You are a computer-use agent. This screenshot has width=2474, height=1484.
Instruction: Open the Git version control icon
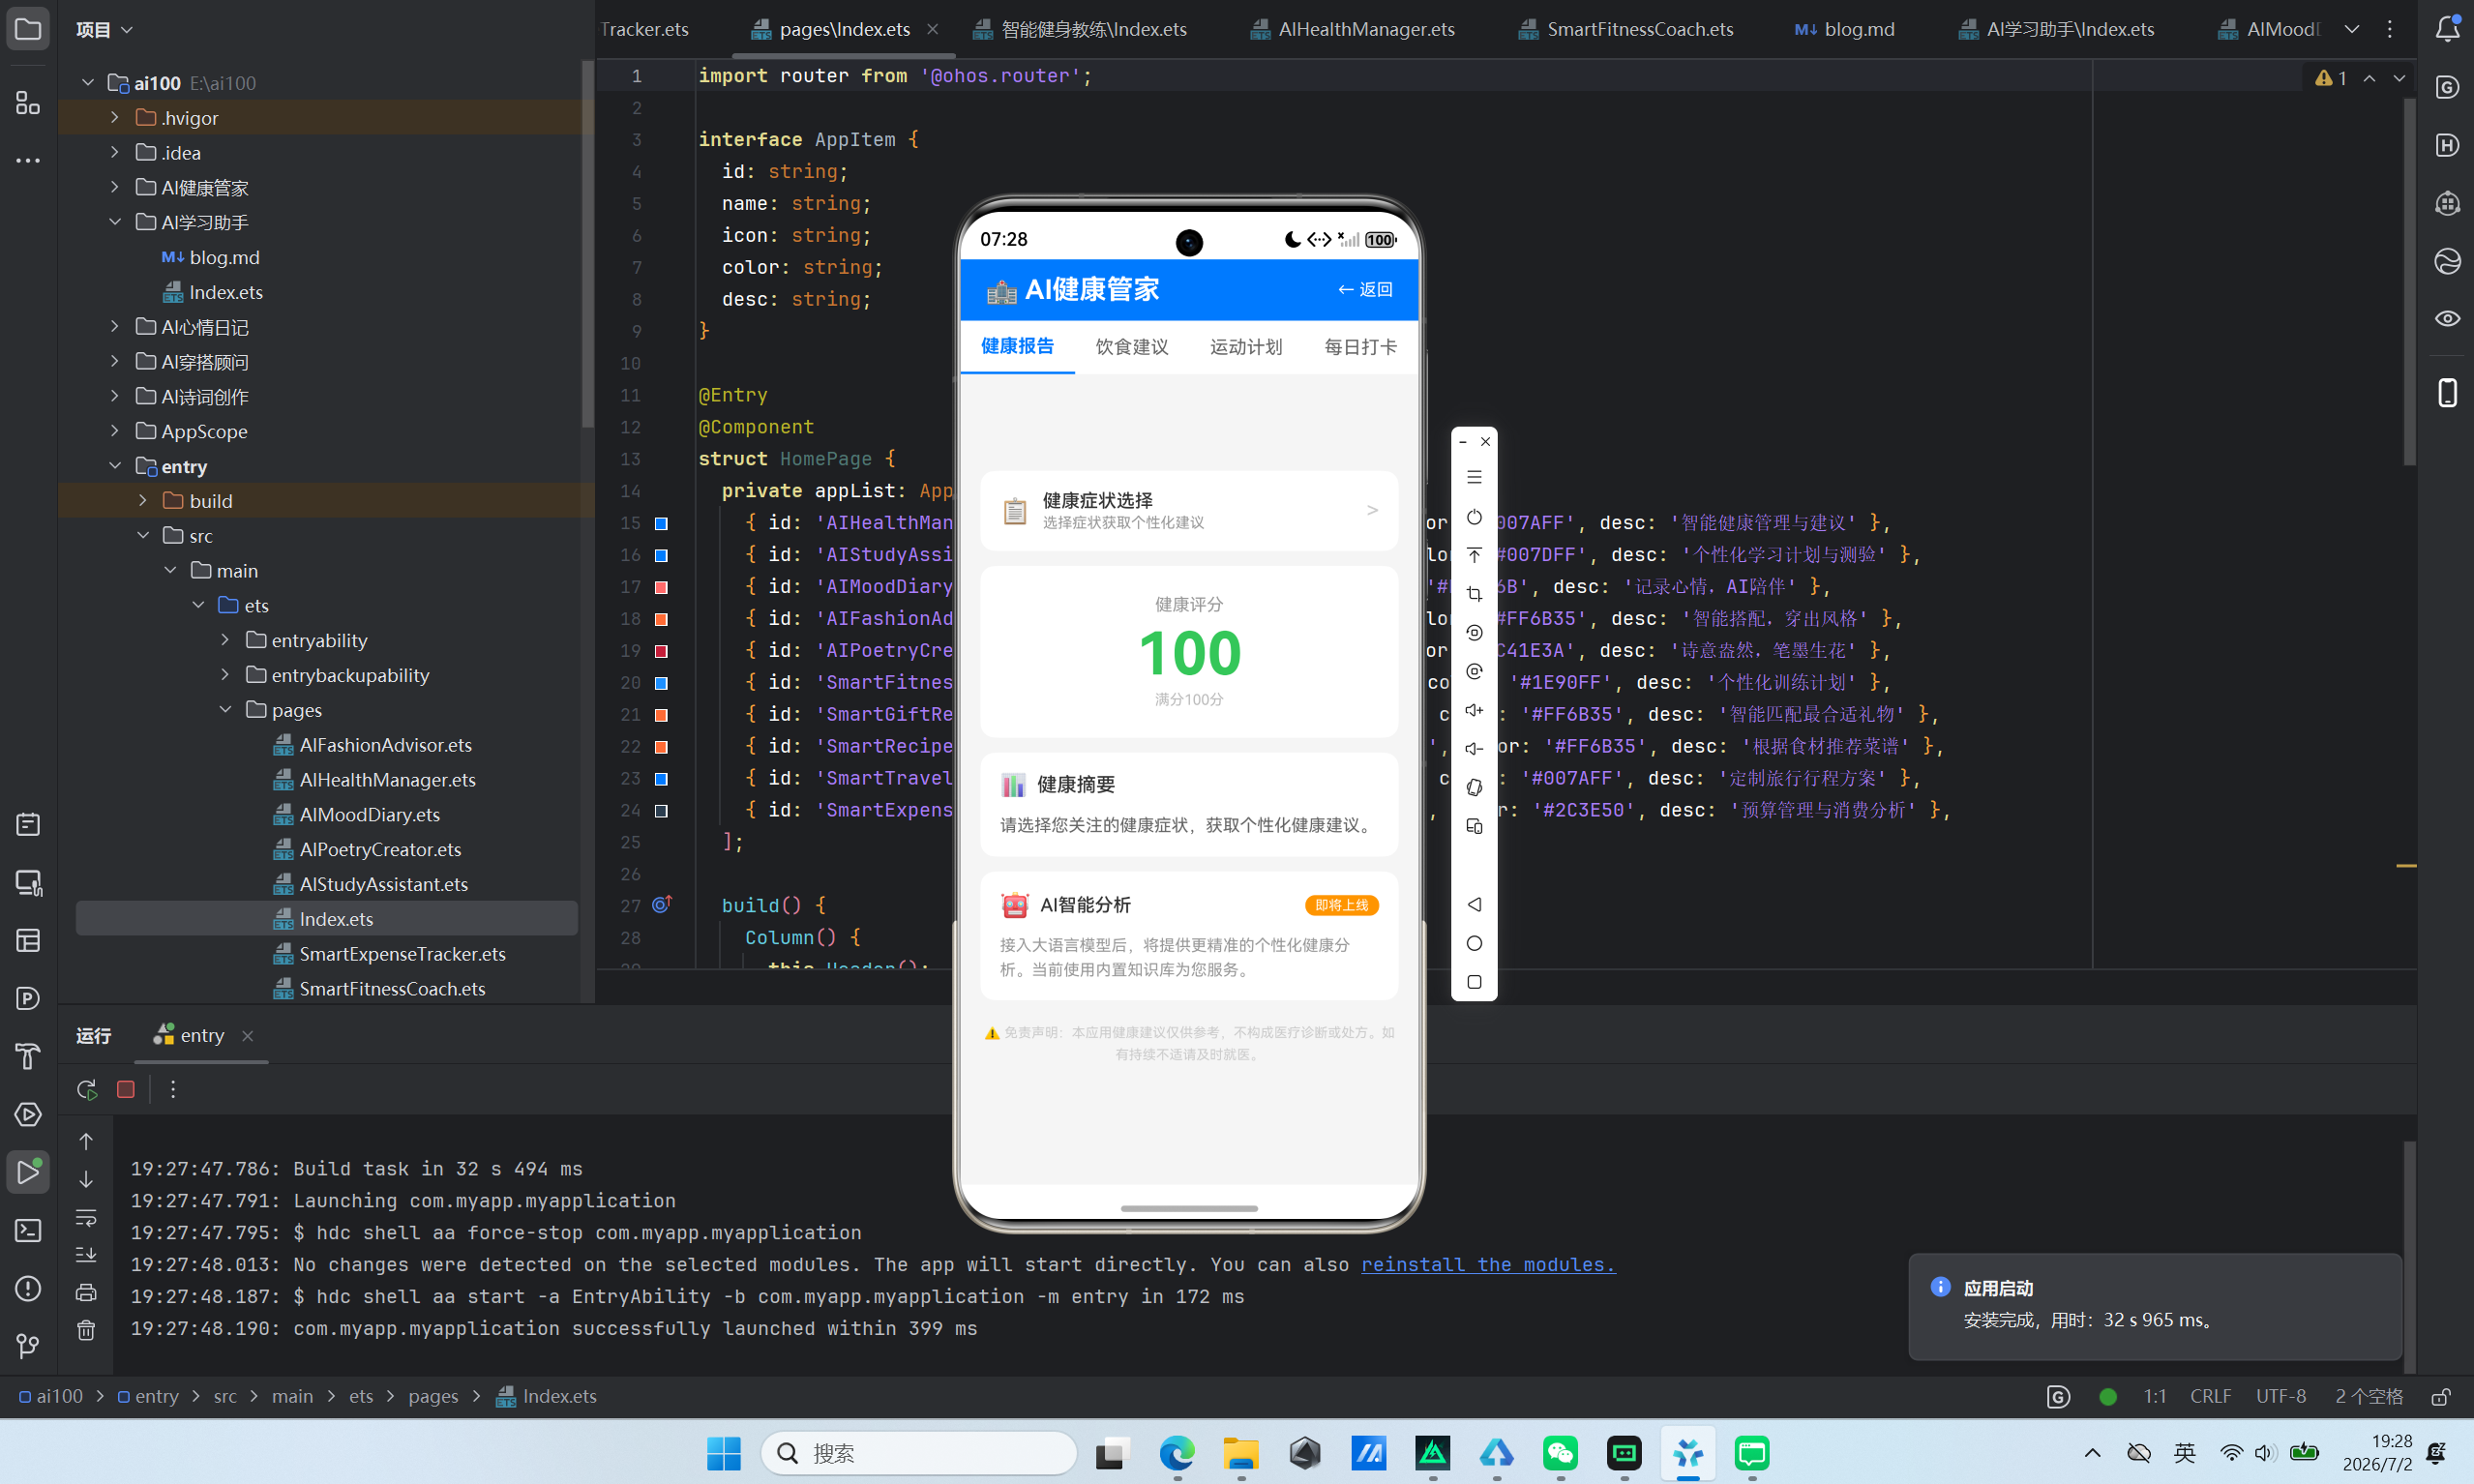click(x=28, y=1346)
